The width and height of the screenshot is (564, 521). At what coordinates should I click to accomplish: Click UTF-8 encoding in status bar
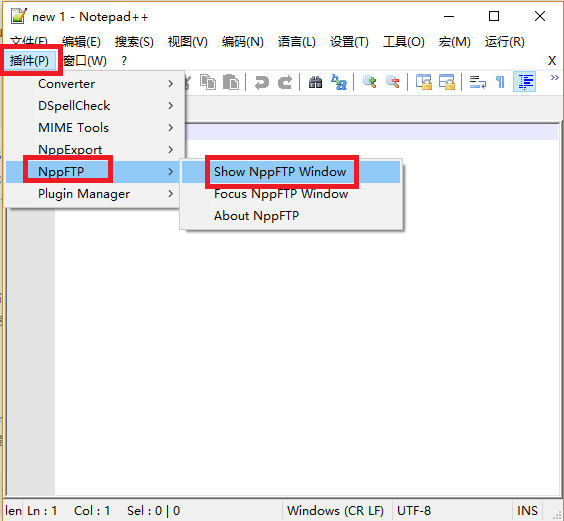point(414,511)
